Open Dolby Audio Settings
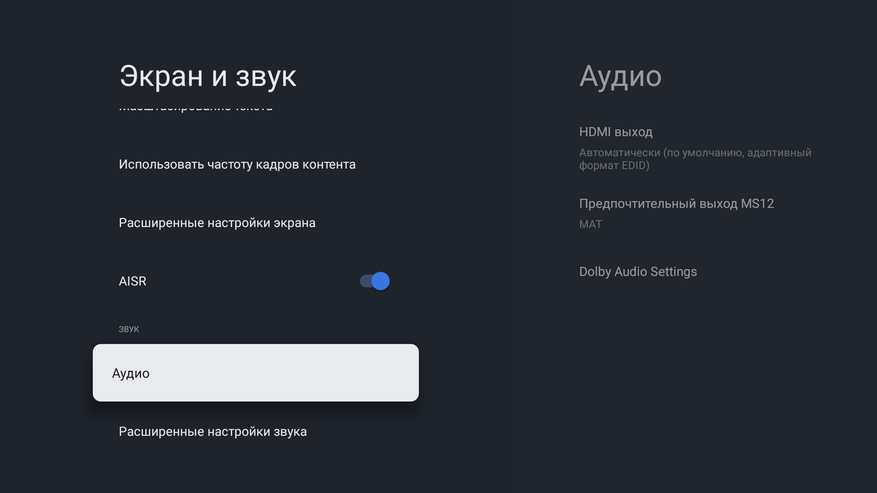The image size is (877, 493). pos(638,271)
